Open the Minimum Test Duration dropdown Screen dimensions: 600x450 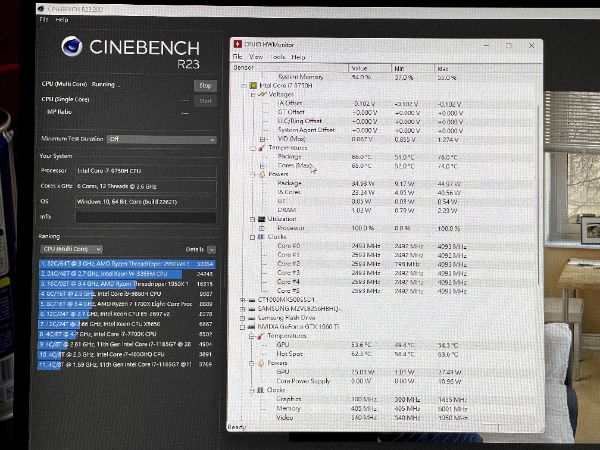tap(162, 139)
